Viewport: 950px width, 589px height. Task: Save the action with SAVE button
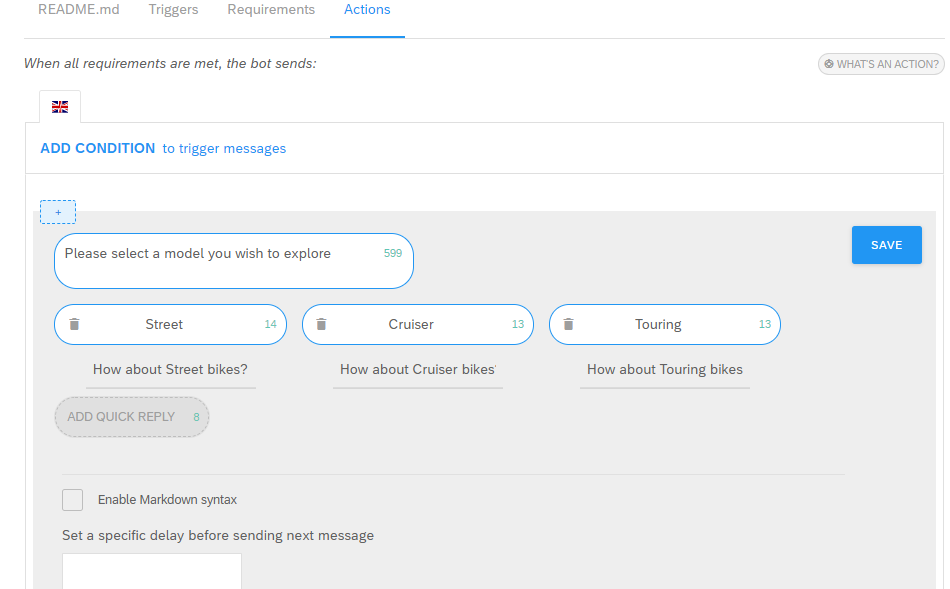(x=886, y=245)
